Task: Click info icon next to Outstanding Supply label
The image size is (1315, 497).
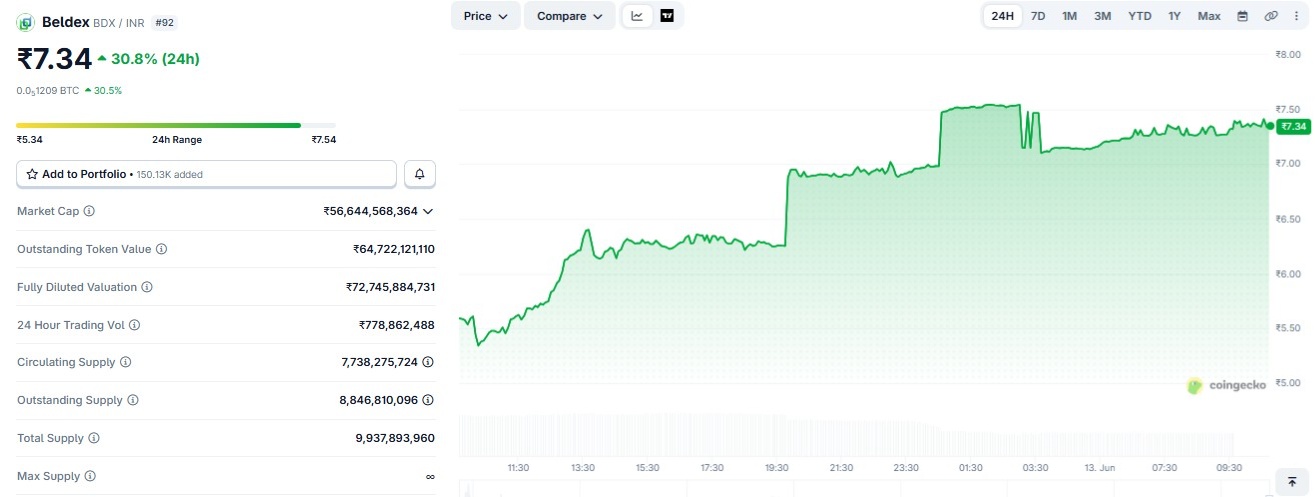Action: point(133,400)
